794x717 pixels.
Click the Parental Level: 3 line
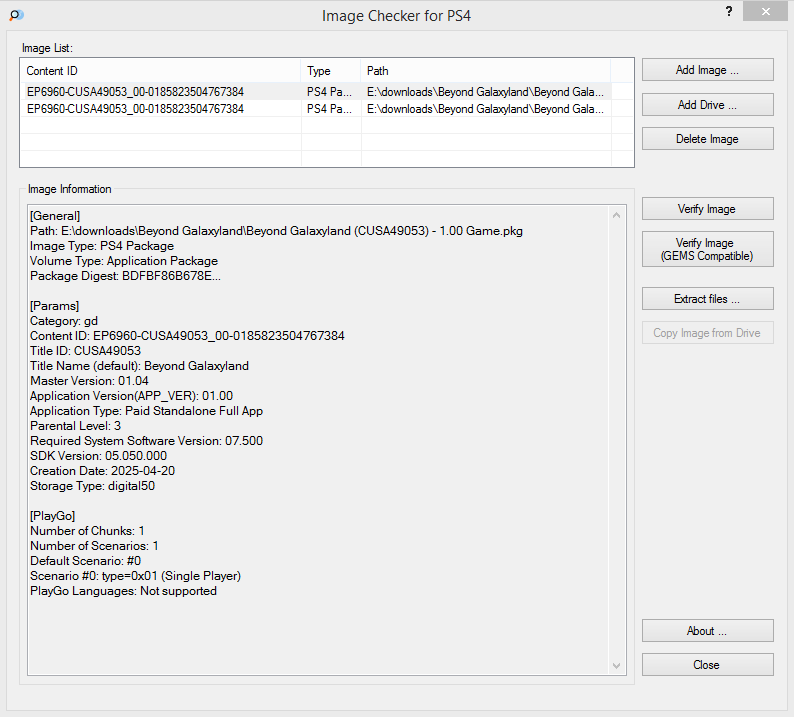coord(75,426)
